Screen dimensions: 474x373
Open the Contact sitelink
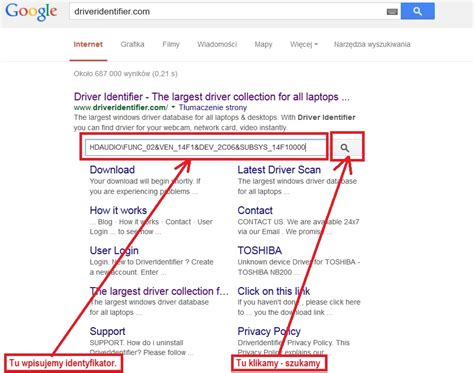pos(255,210)
